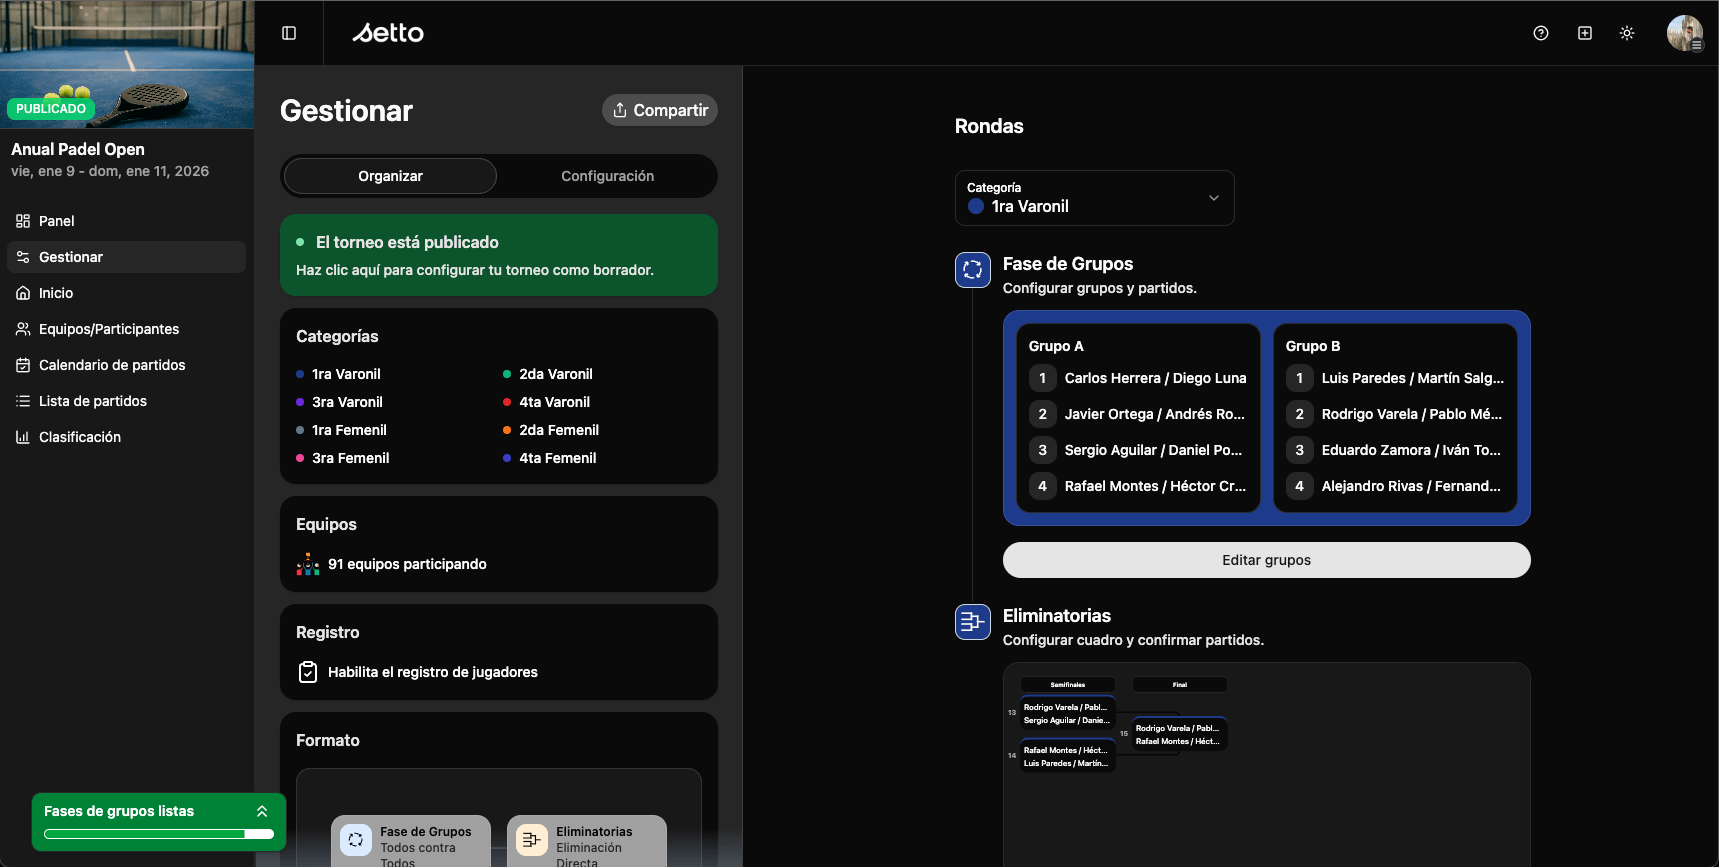Switch to the Organizar toggle option
The width and height of the screenshot is (1719, 867).
pos(390,176)
